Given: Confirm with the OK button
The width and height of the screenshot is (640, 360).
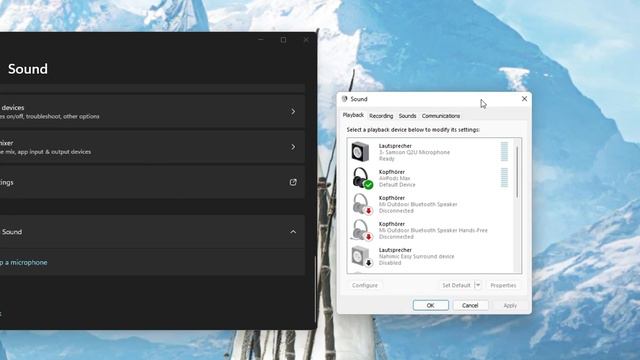Looking at the screenshot, I should [431, 305].
